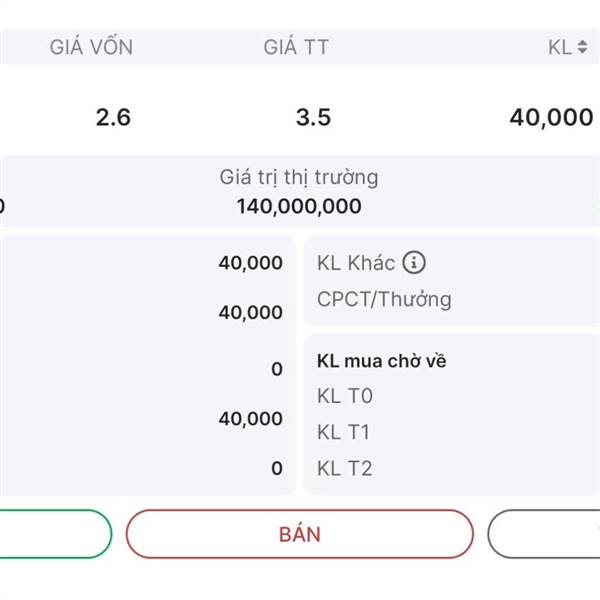Tap the red BÁN sell button
The width and height of the screenshot is (600, 600).
[x=300, y=534]
